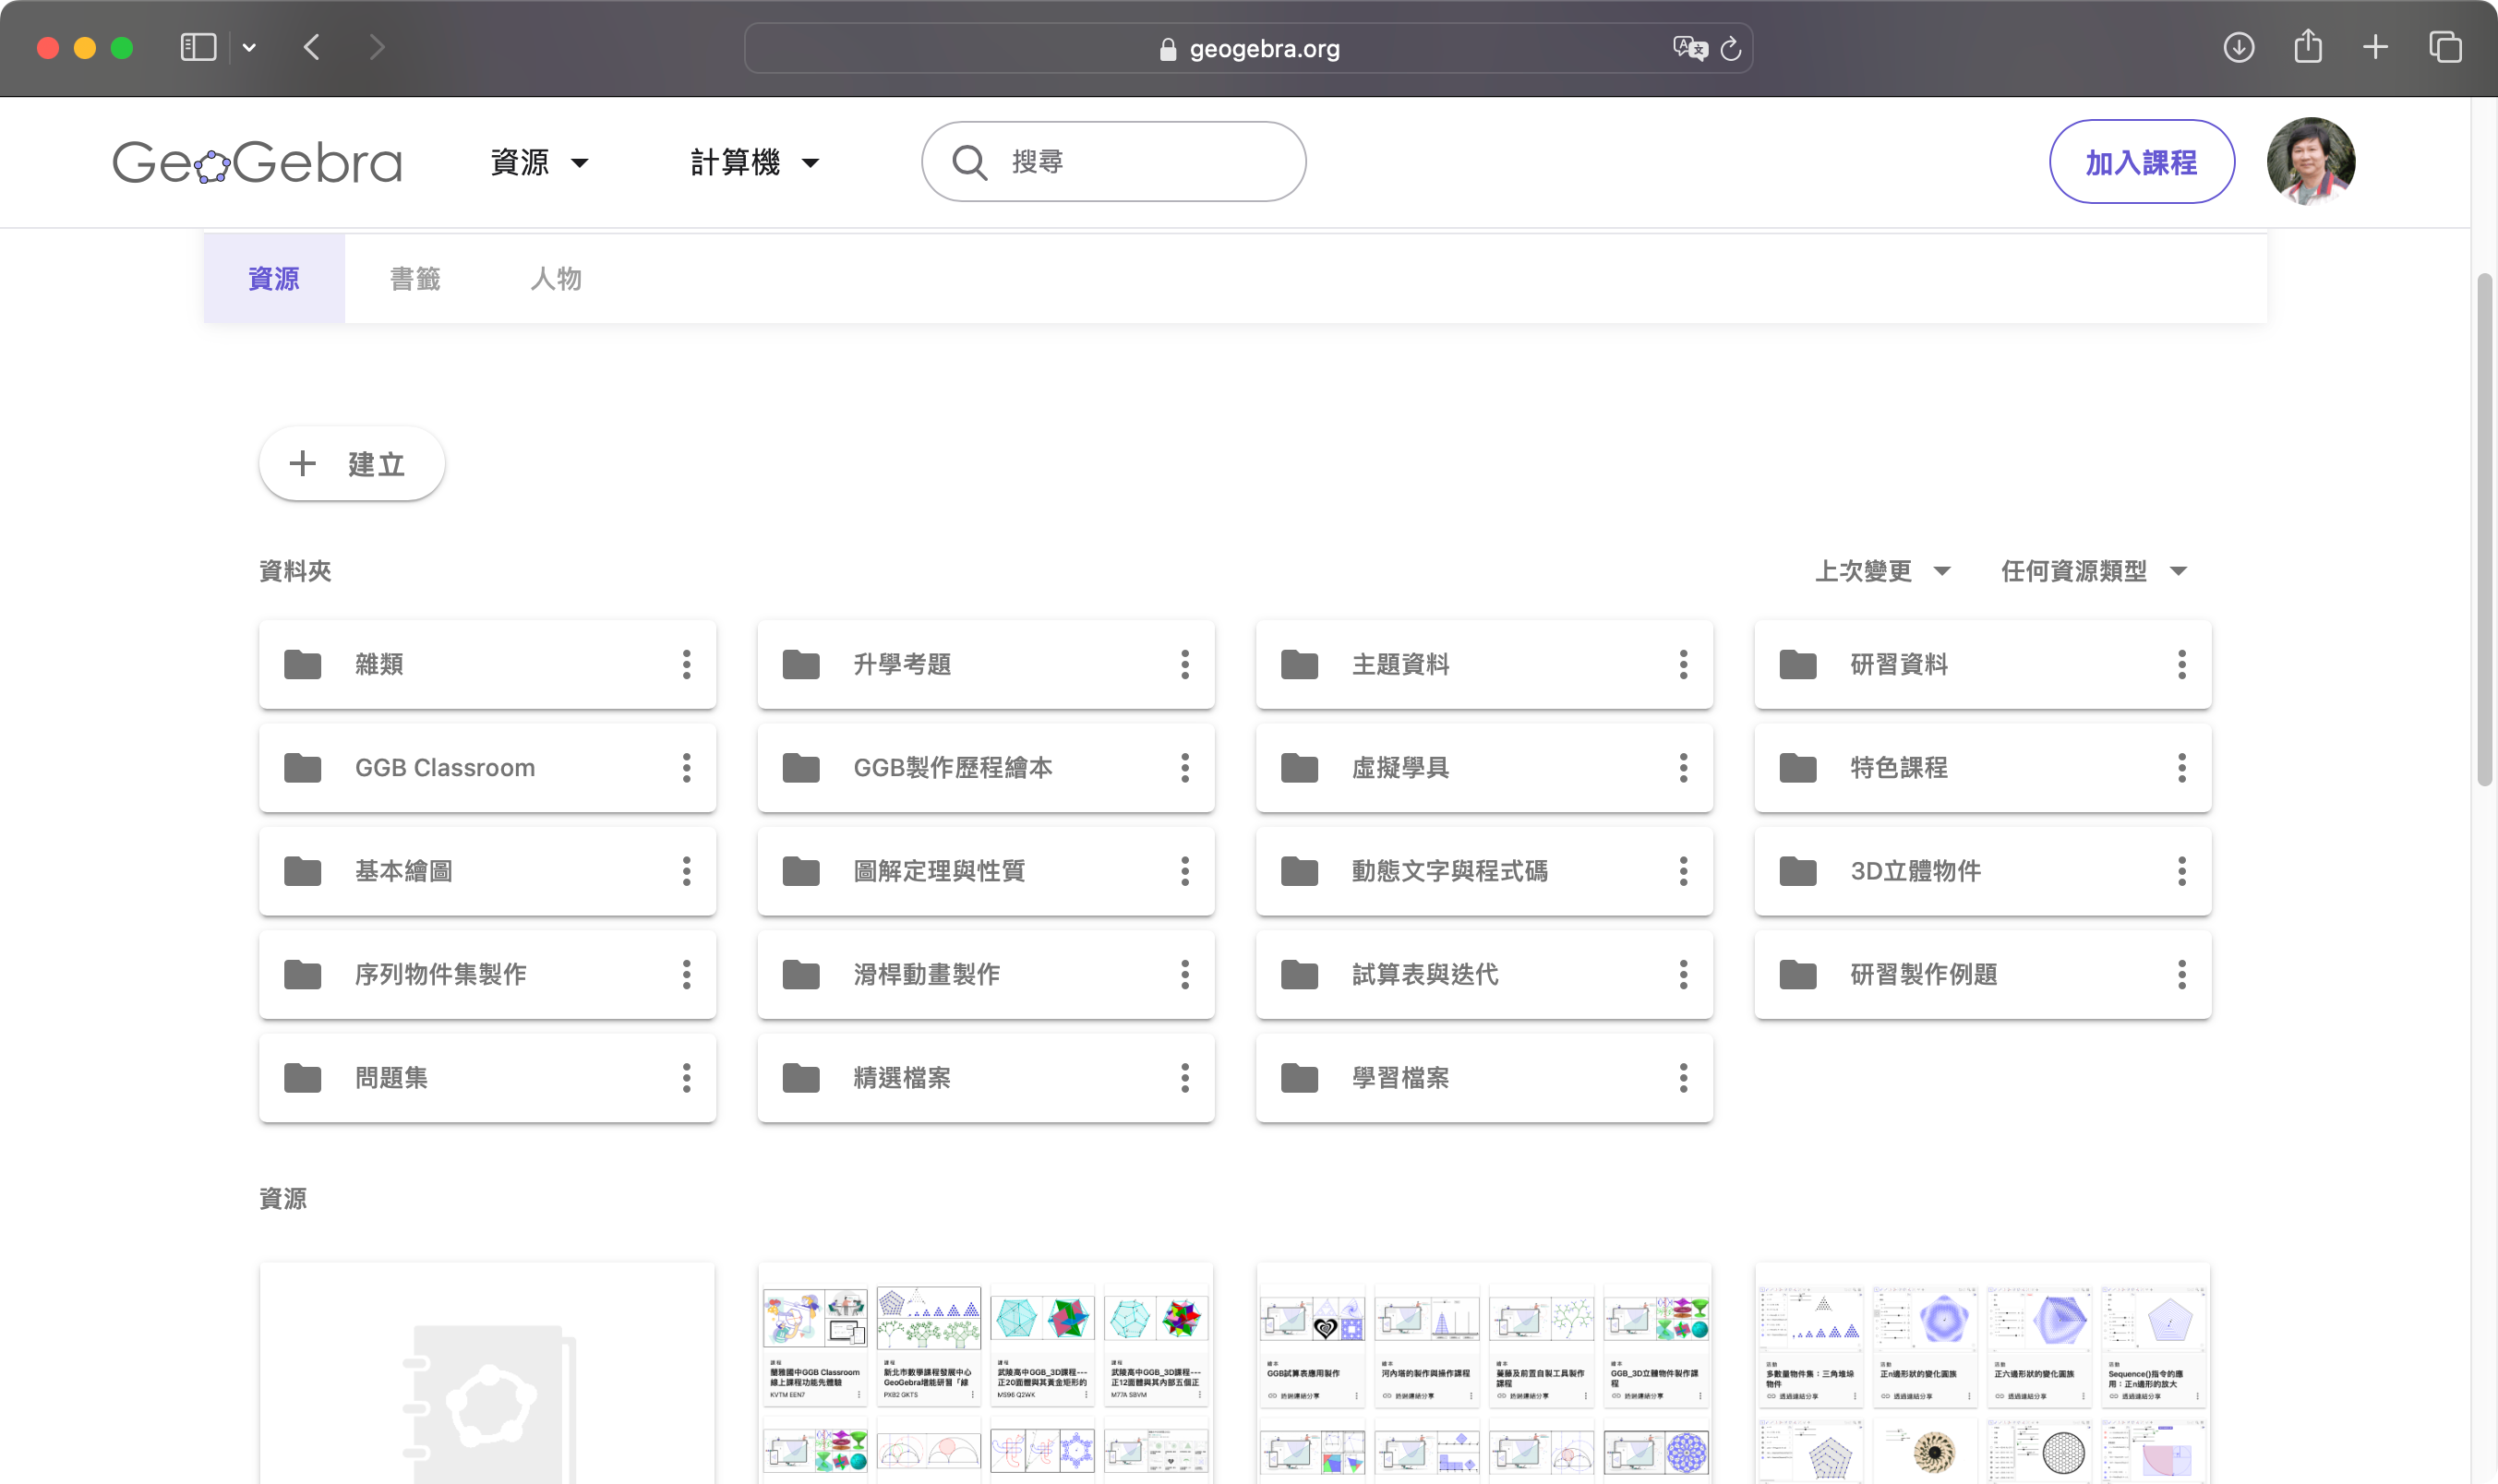Viewport: 2498px width, 1484px height.
Task: Open more options for 基本繪圖 folder
Action: pos(686,871)
